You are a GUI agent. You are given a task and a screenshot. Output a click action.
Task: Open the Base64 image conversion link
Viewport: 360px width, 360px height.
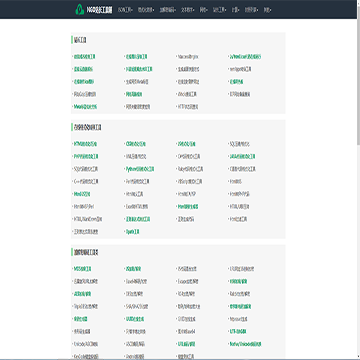(x=186, y=332)
